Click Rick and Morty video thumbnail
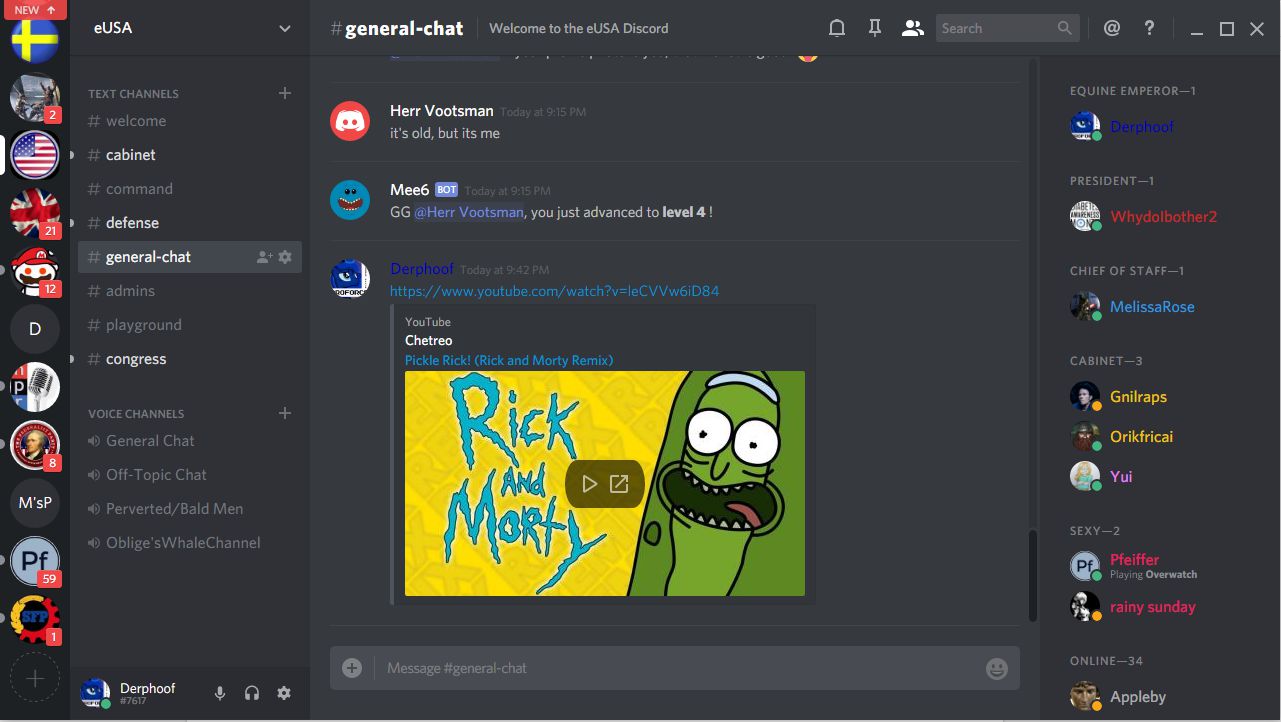Viewport: 1281px width, 722px height. point(605,484)
